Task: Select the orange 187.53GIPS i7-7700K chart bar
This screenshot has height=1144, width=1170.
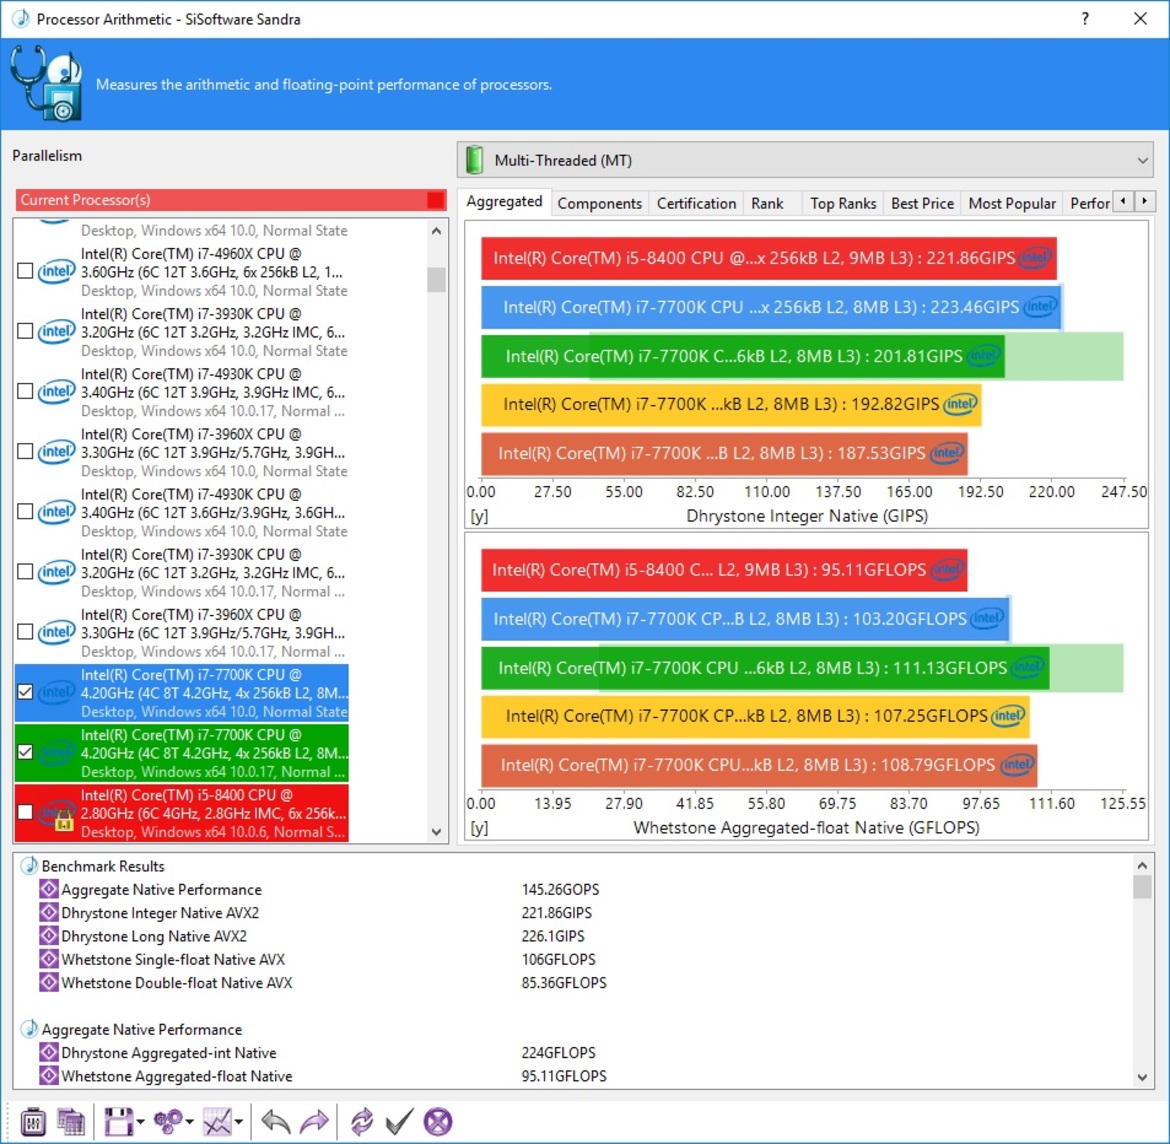Action: click(724, 453)
